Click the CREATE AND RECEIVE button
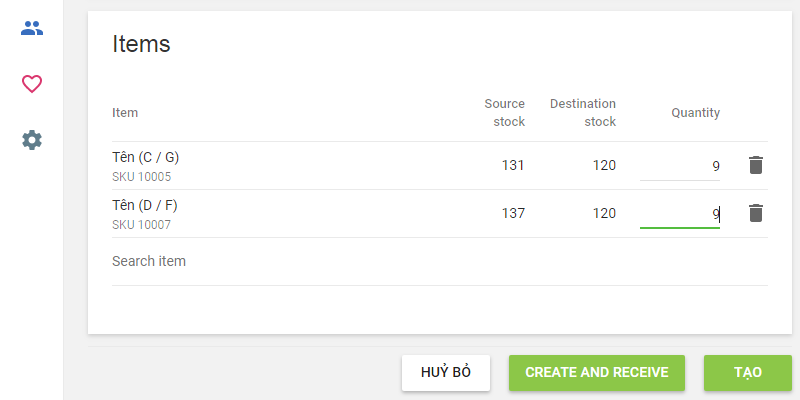This screenshot has width=800, height=400. click(x=596, y=372)
